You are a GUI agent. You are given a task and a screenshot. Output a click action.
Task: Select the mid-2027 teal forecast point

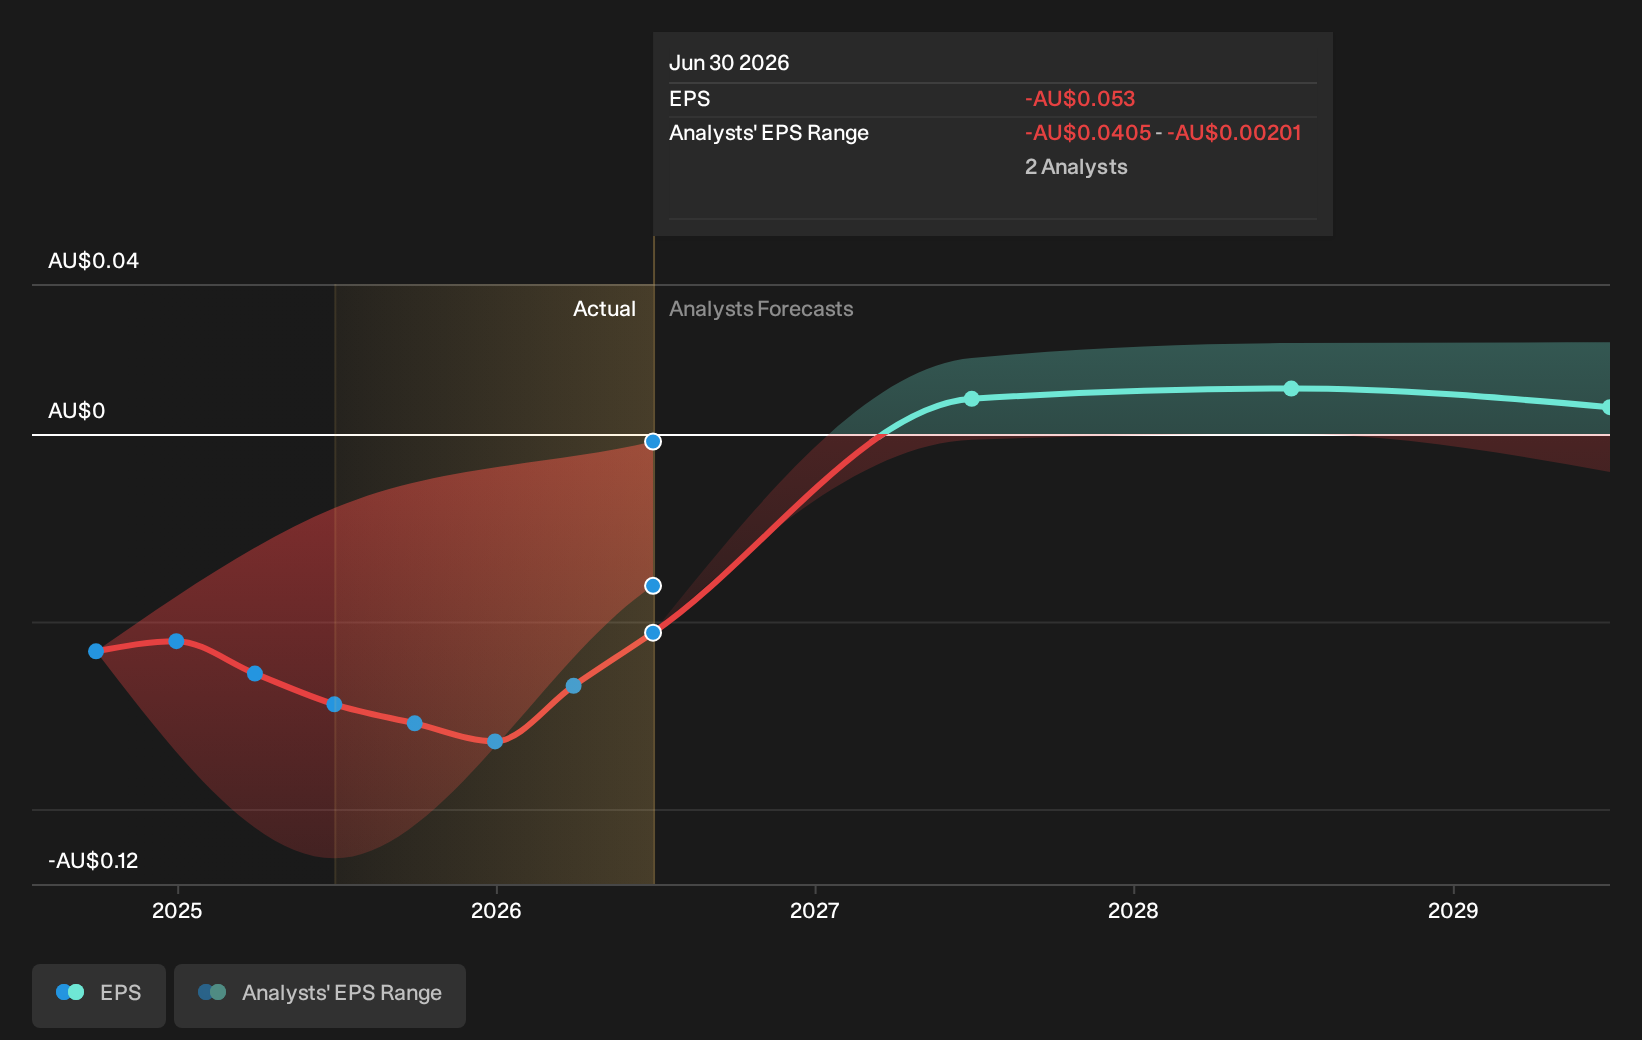tap(972, 398)
